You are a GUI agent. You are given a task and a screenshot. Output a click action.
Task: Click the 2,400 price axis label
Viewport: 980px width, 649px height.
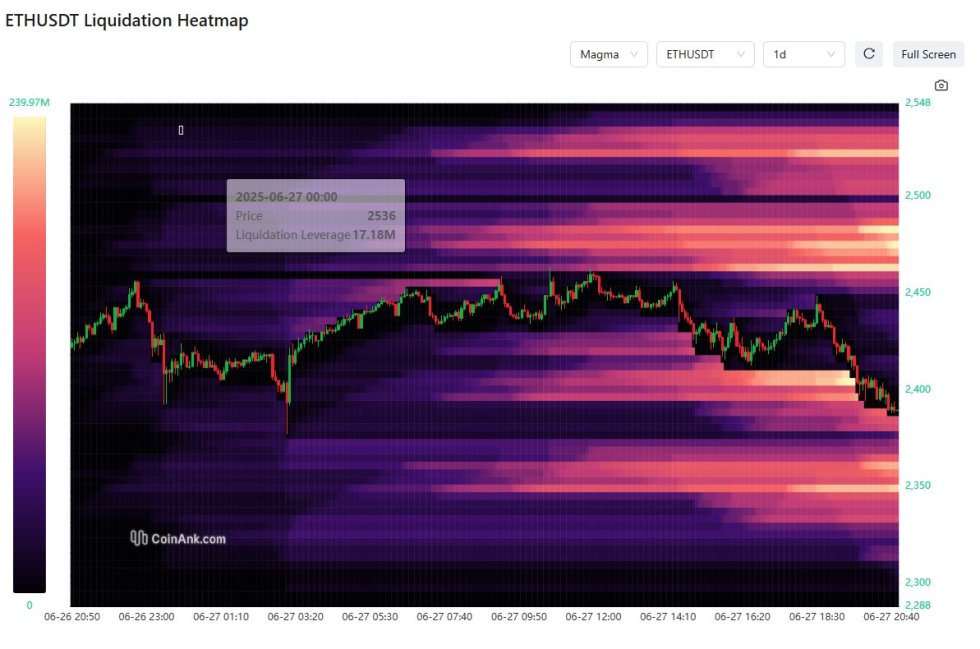coord(918,389)
